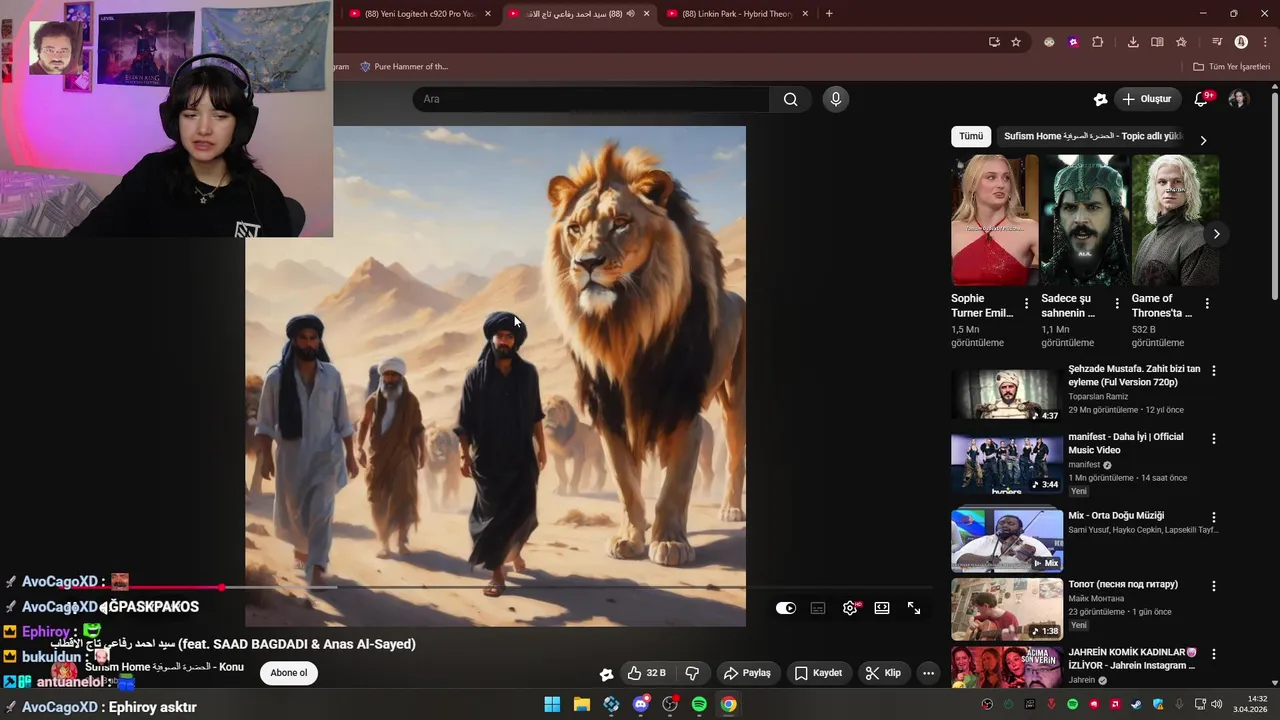Open File Explorer from taskbar

[582, 704]
